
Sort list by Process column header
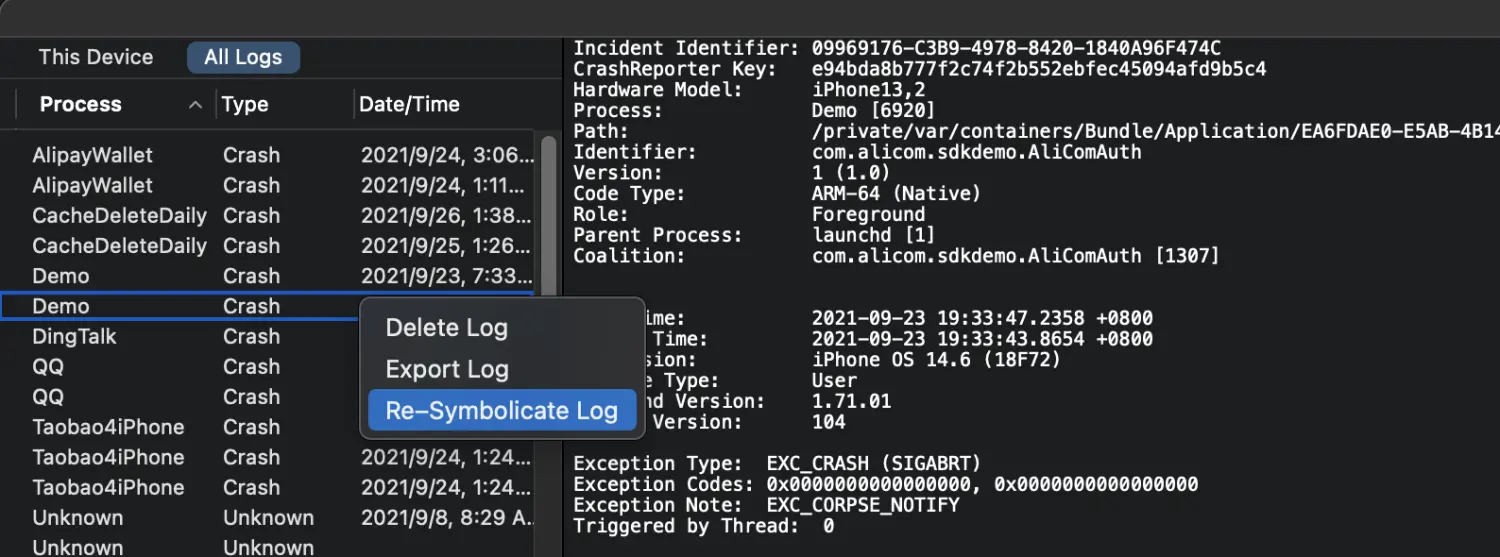80,104
